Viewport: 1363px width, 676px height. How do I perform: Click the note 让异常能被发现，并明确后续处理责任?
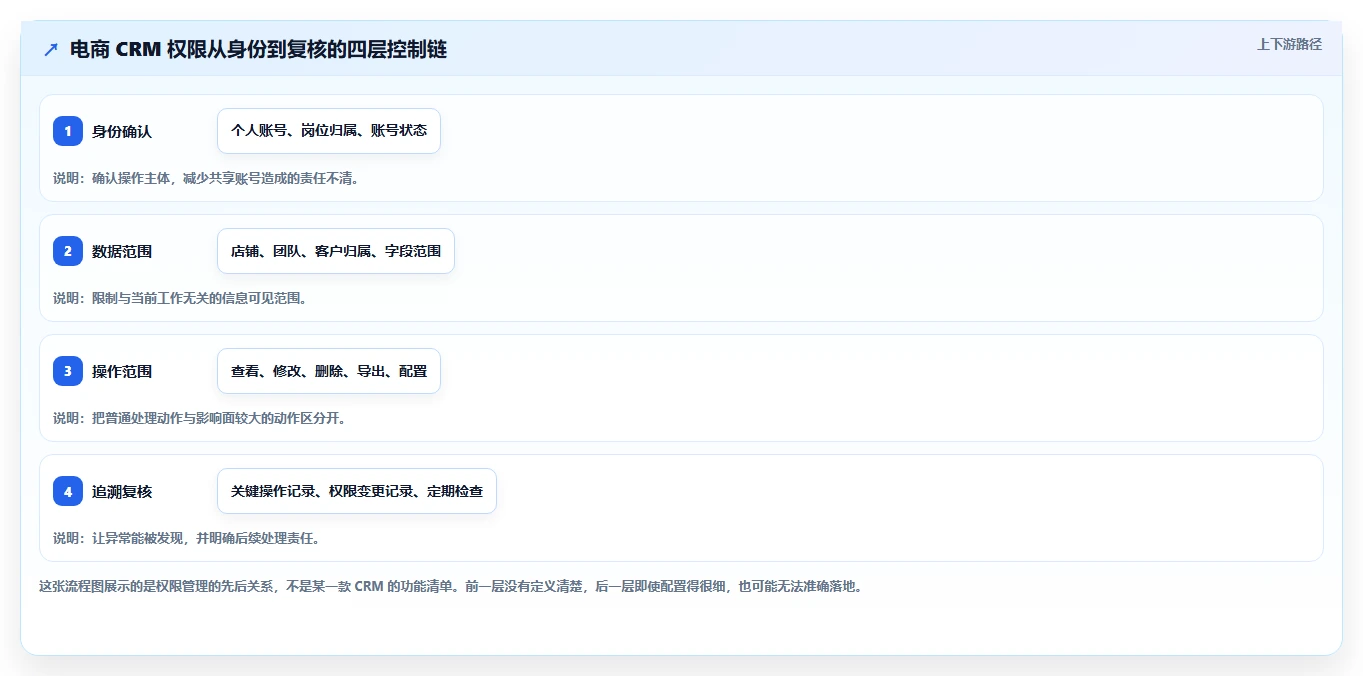click(186, 538)
